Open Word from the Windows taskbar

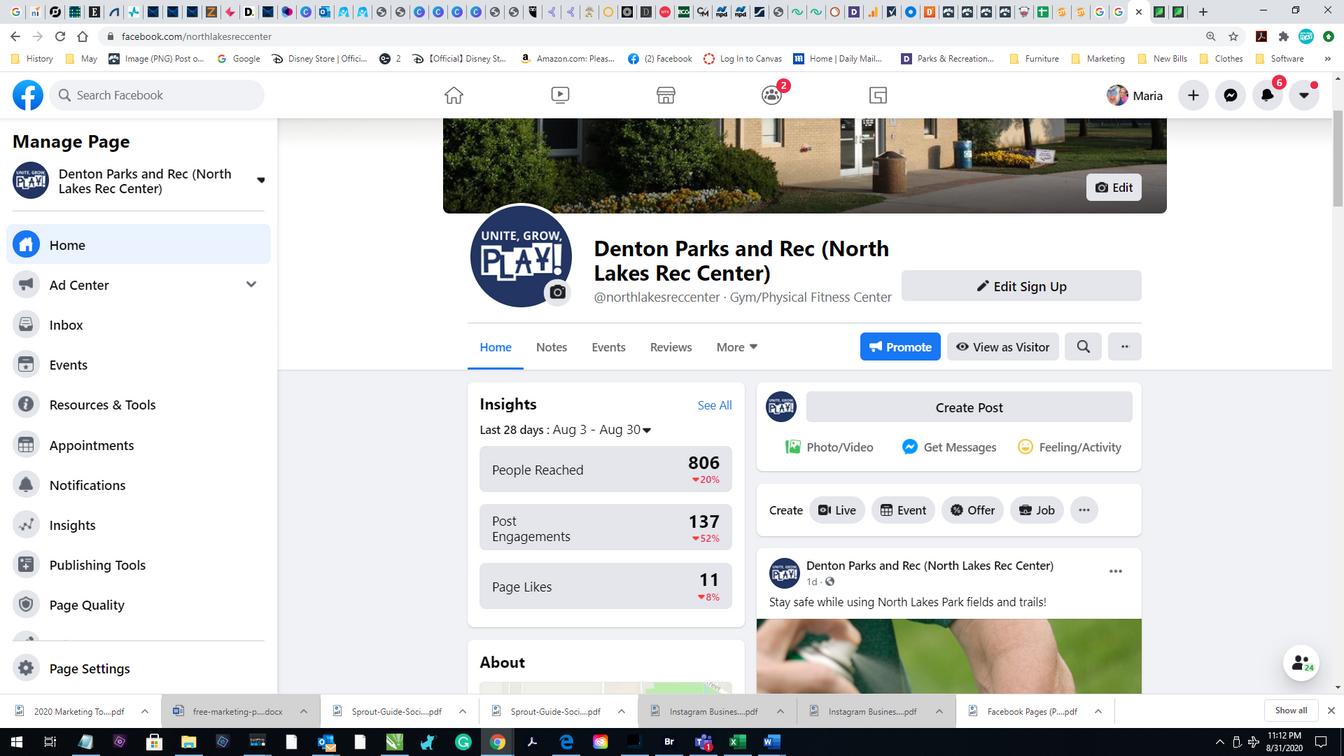point(772,742)
